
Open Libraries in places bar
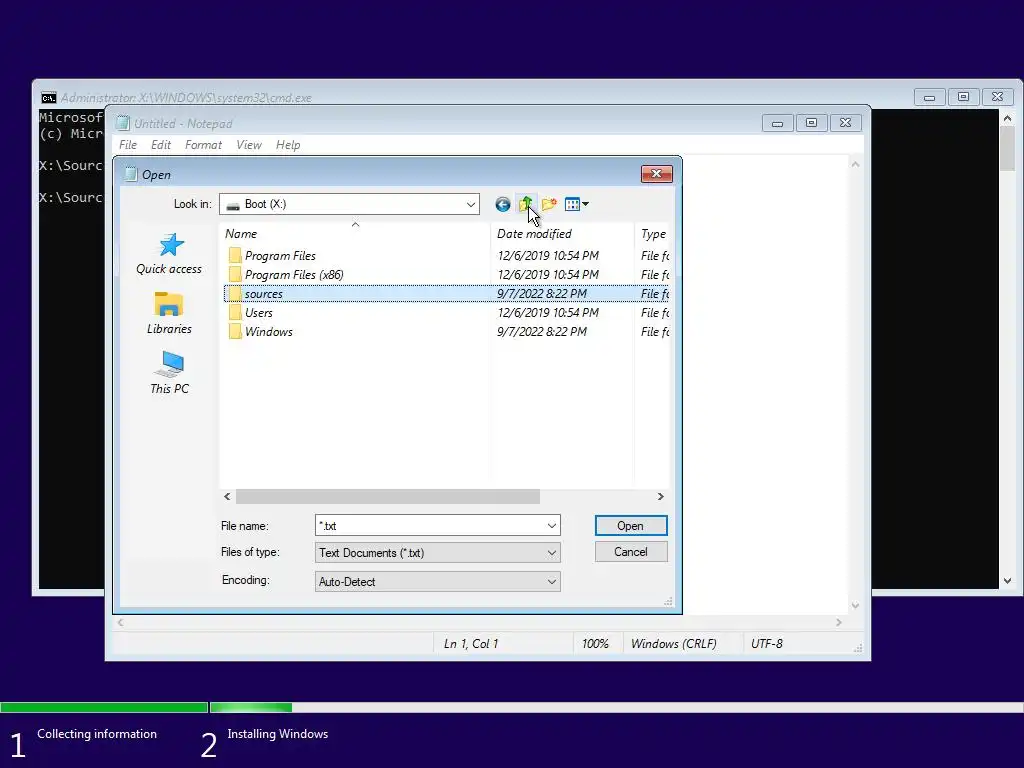click(169, 313)
